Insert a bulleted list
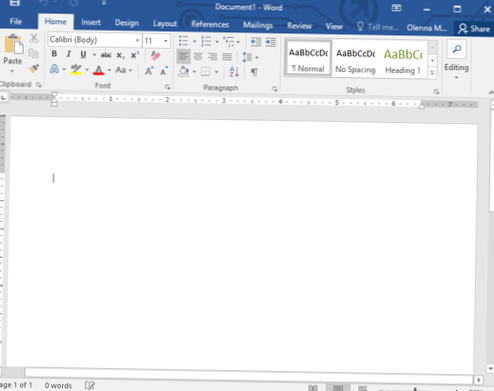Screen dimensions: 494x391 point(183,41)
